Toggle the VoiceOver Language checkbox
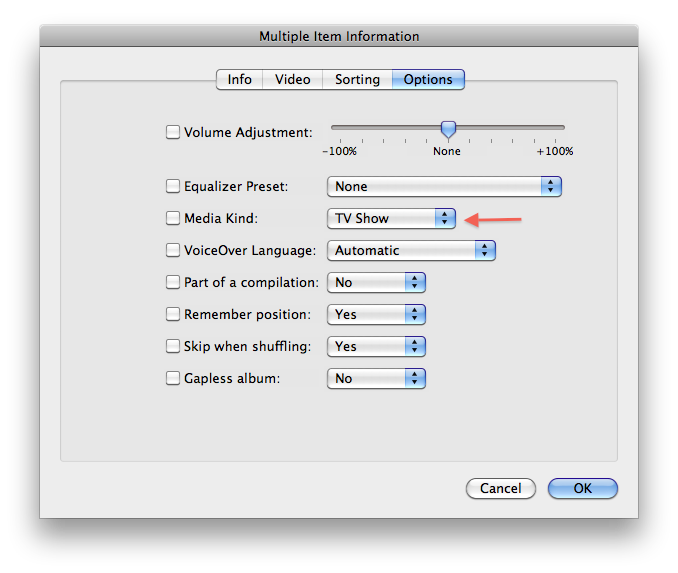This screenshot has width=678, height=573. (x=173, y=250)
